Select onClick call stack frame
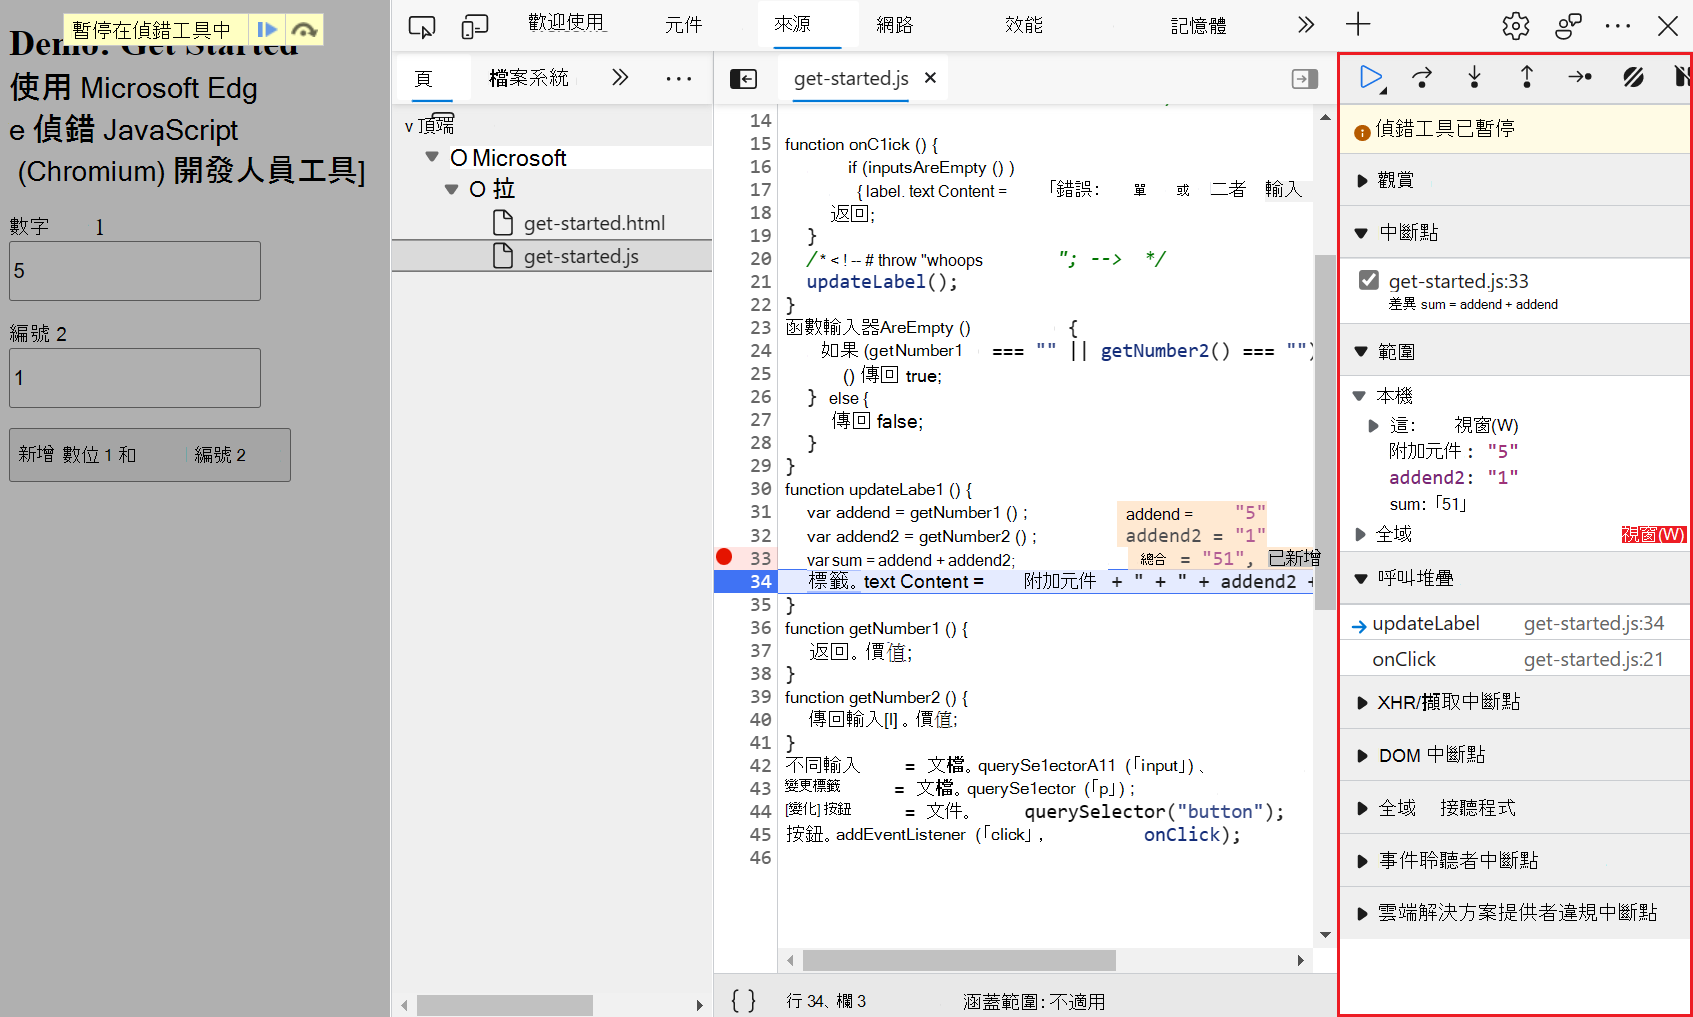The image size is (1693, 1017). pos(1515,660)
